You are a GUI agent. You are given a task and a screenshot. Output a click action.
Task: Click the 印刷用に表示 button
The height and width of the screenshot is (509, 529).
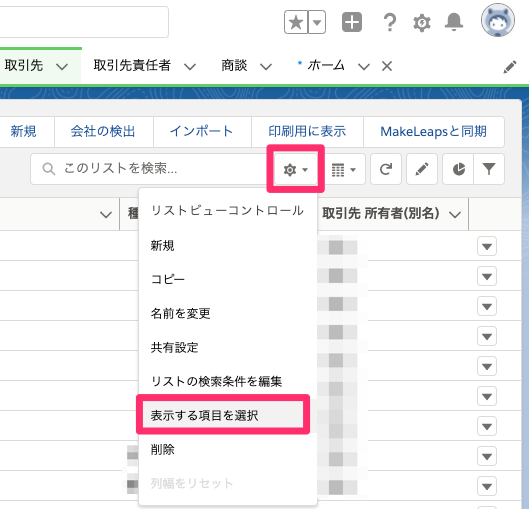click(x=307, y=132)
